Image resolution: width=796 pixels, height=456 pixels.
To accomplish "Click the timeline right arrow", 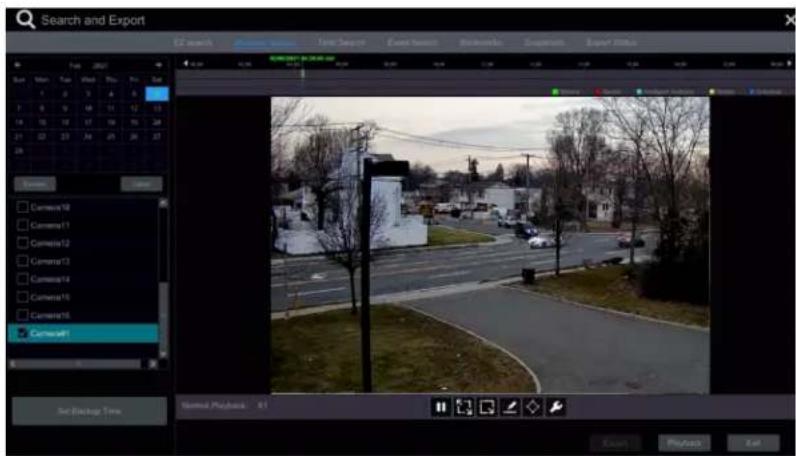I will (x=789, y=63).
